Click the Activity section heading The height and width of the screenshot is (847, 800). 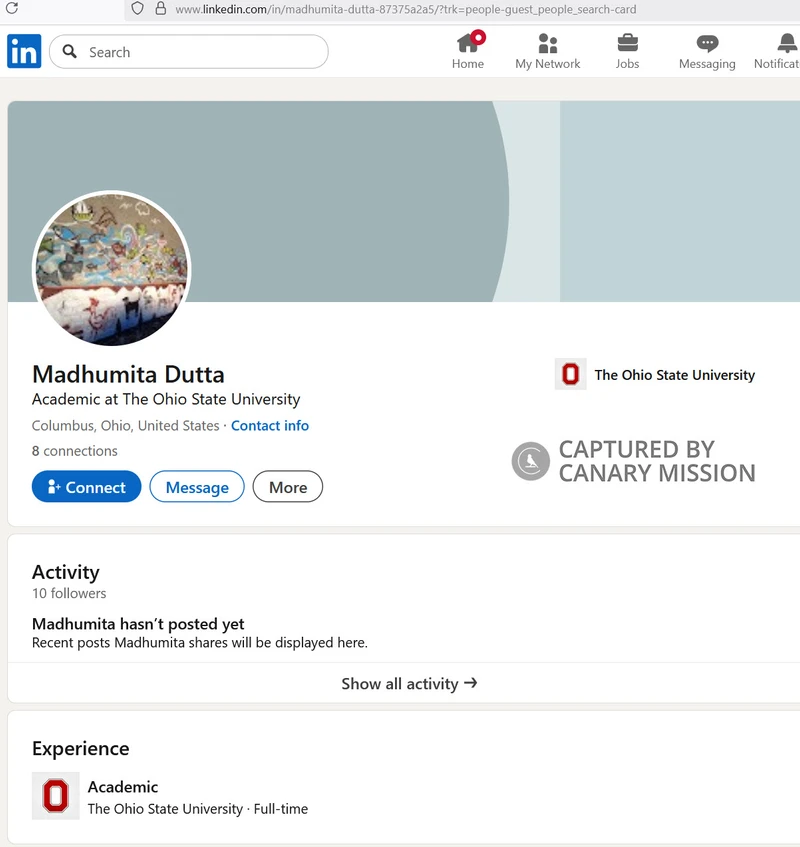(66, 572)
